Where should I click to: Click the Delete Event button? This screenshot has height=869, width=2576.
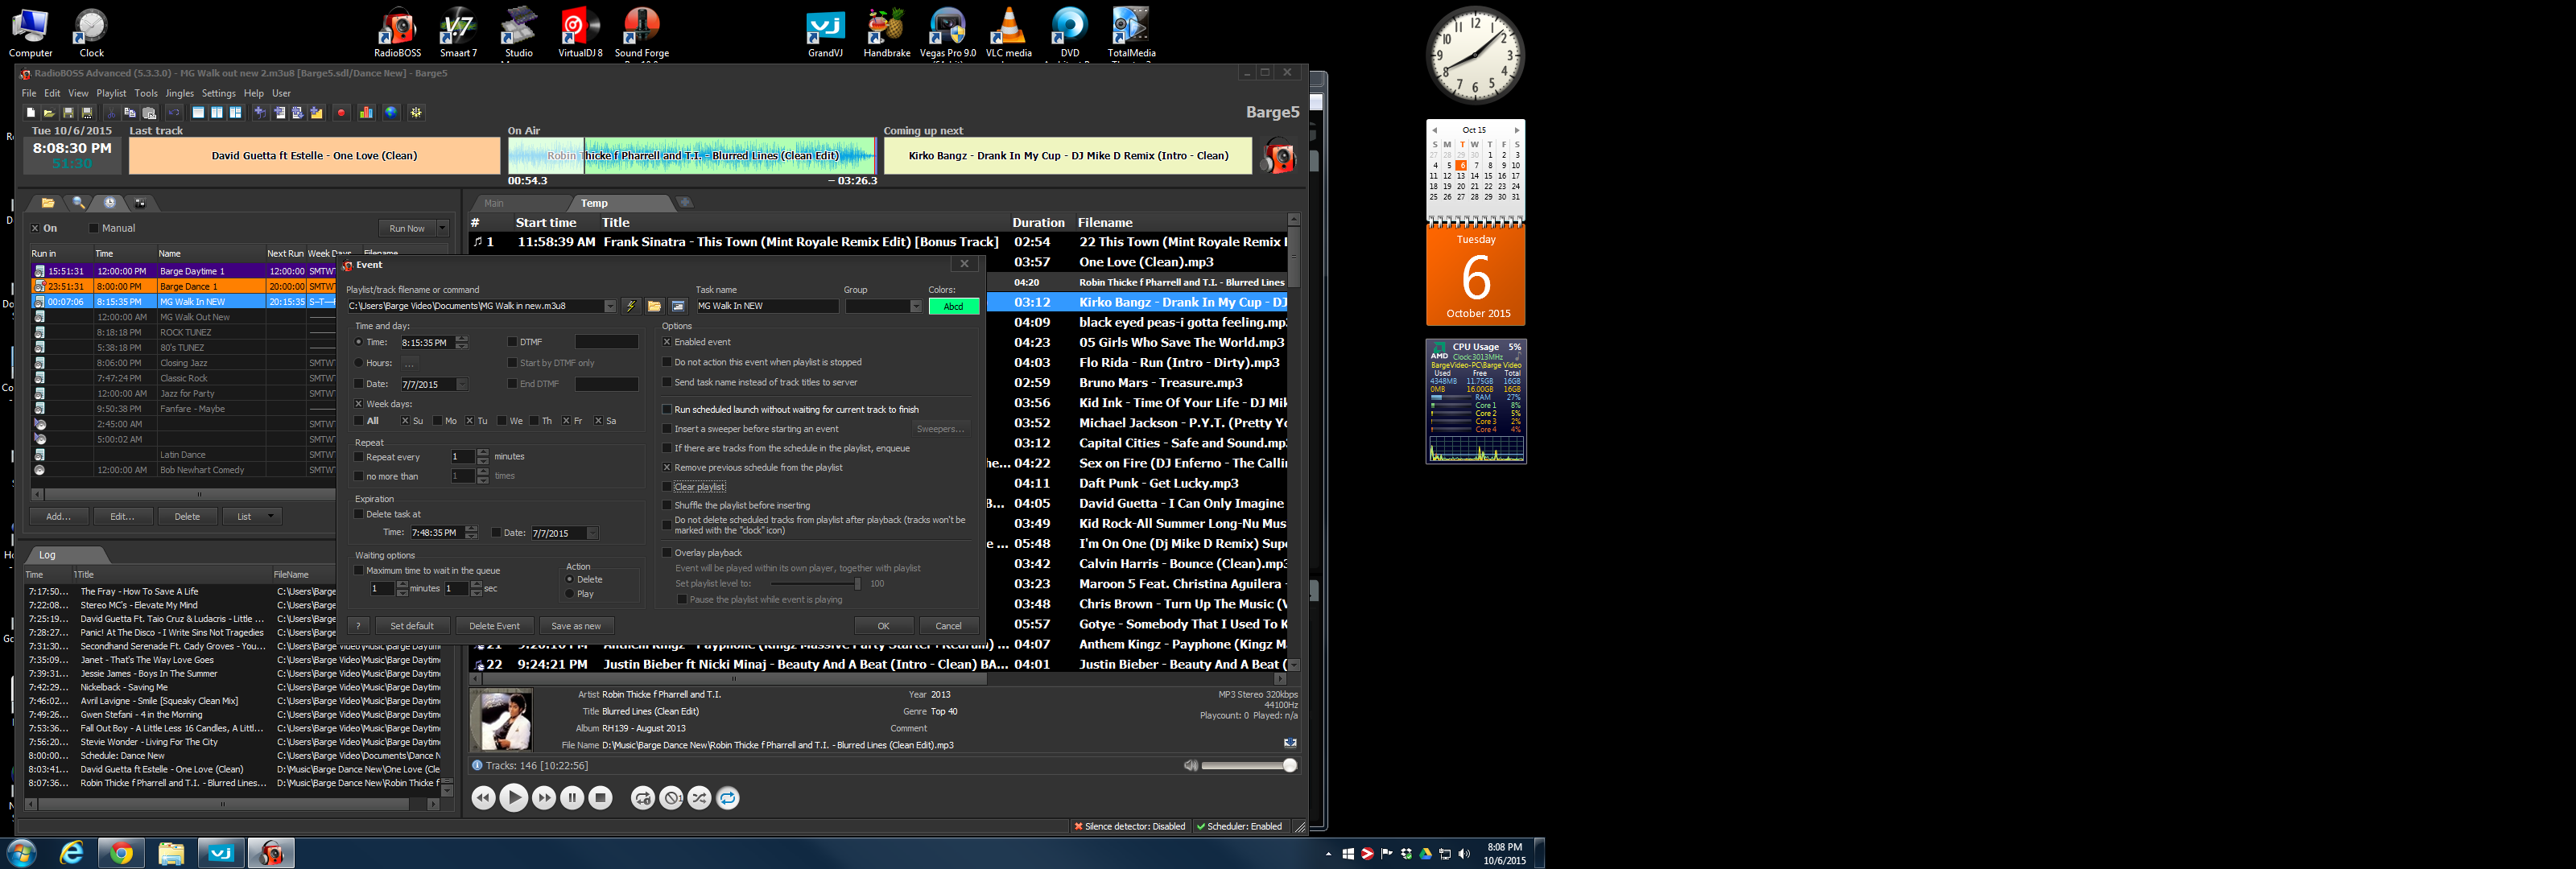pyautogui.click(x=494, y=626)
